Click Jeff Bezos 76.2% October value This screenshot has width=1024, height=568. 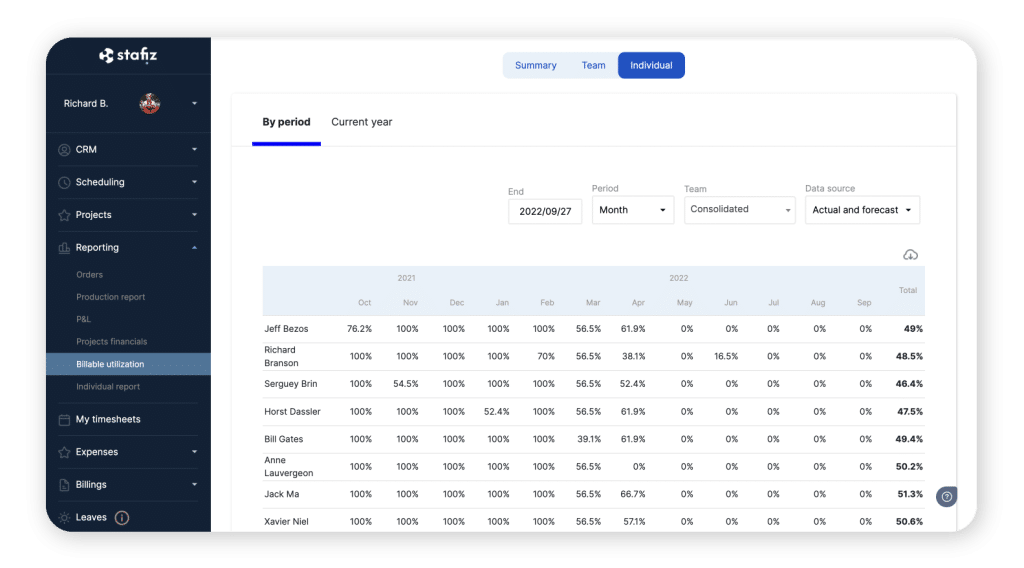coord(359,329)
